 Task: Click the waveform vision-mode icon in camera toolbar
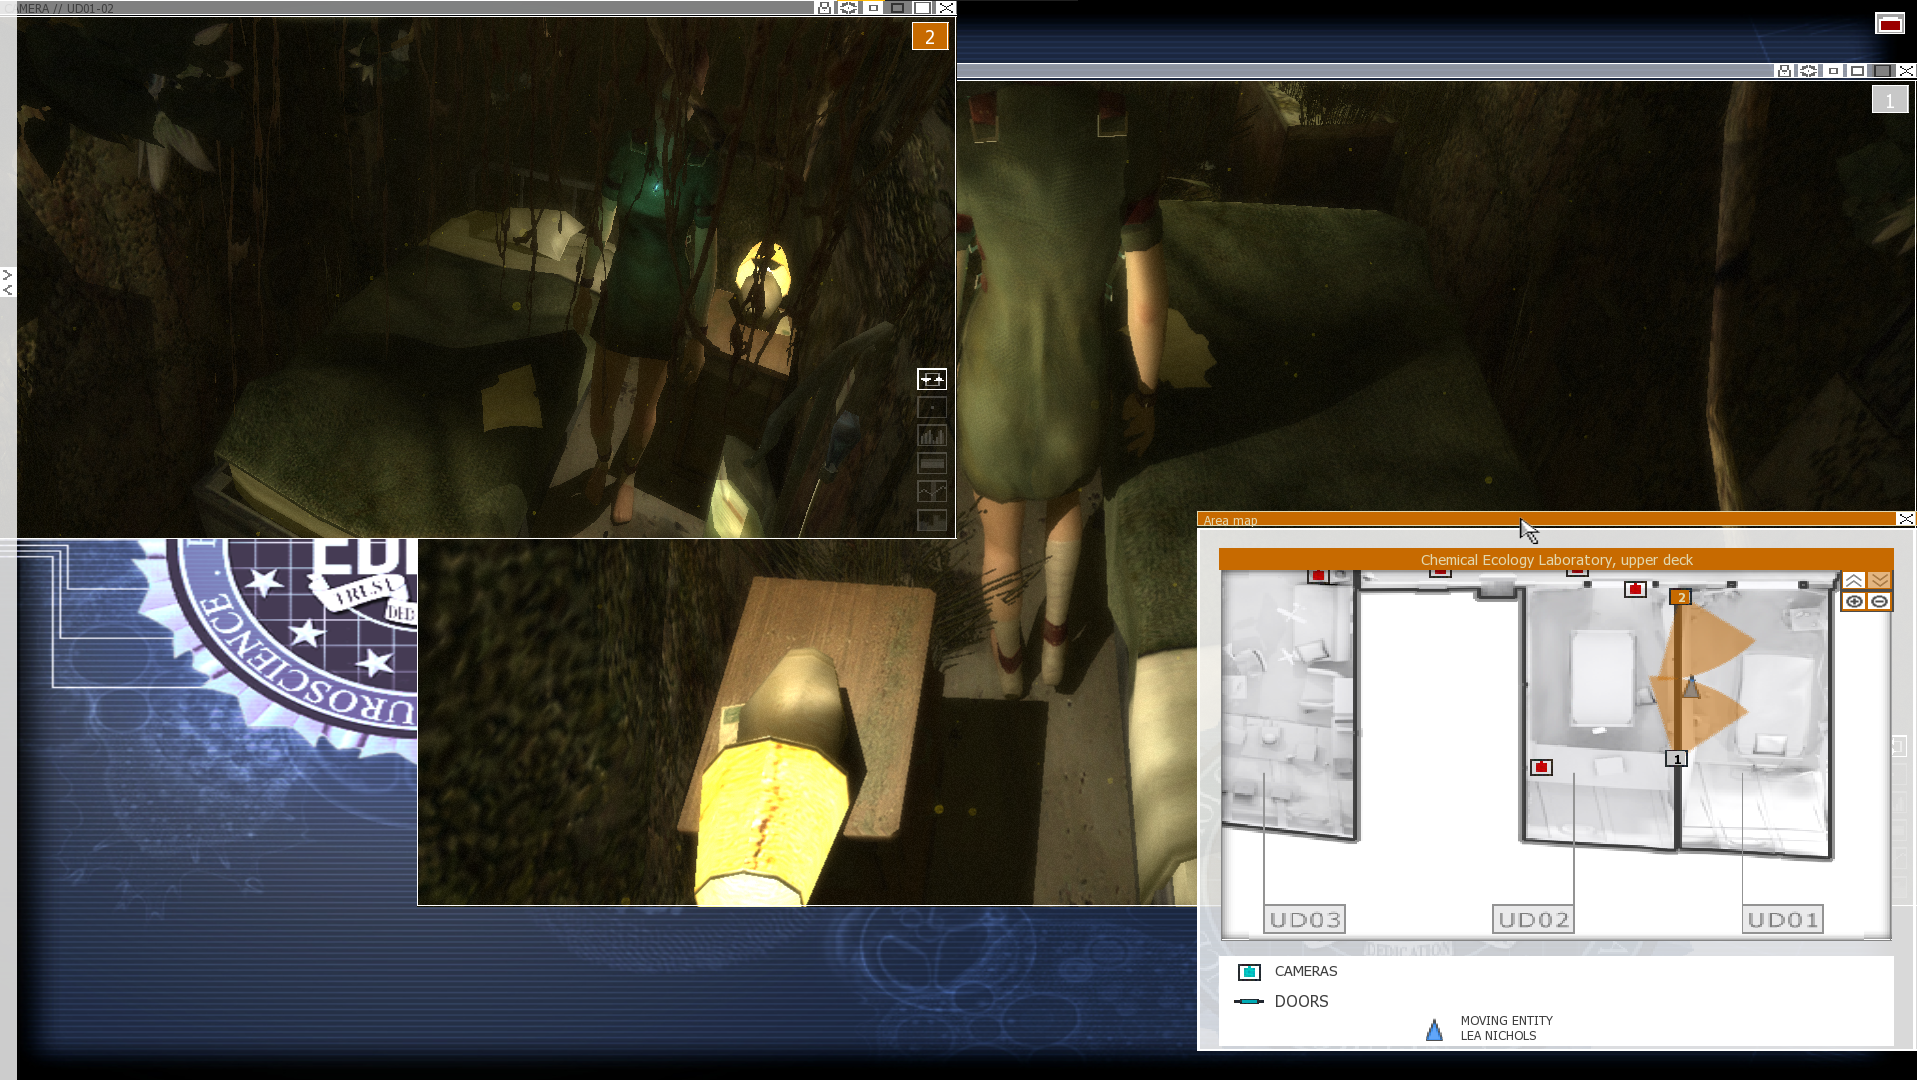pos(931,491)
